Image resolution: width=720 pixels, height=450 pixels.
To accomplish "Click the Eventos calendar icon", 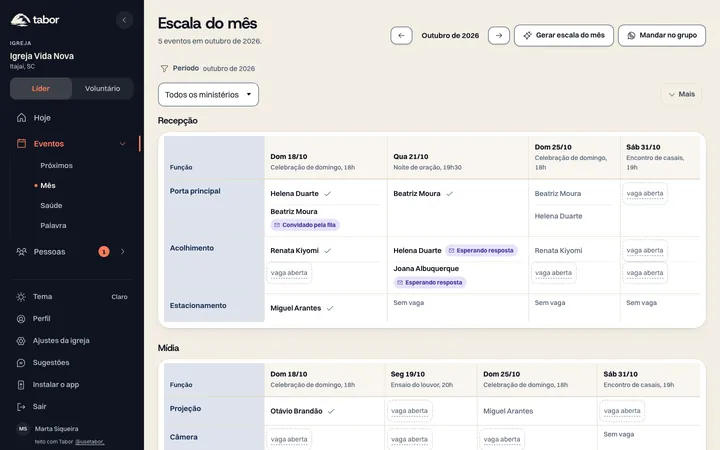I will click(21, 143).
